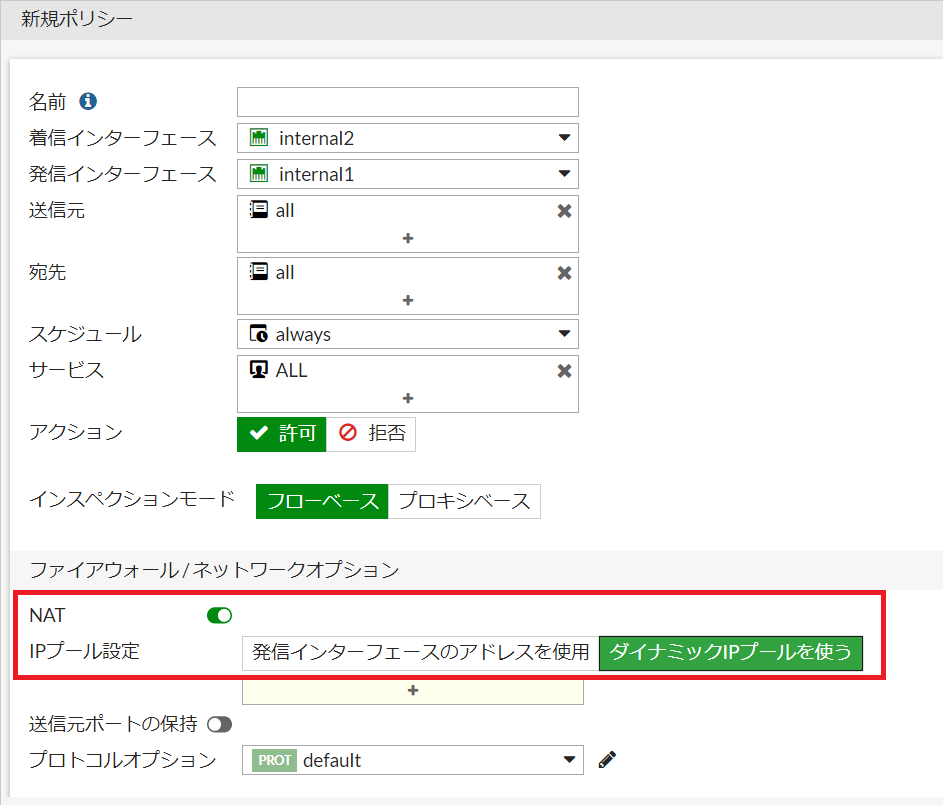Edit the protocol options with the pencil icon
Screen dimensions: 943x805
[607, 760]
